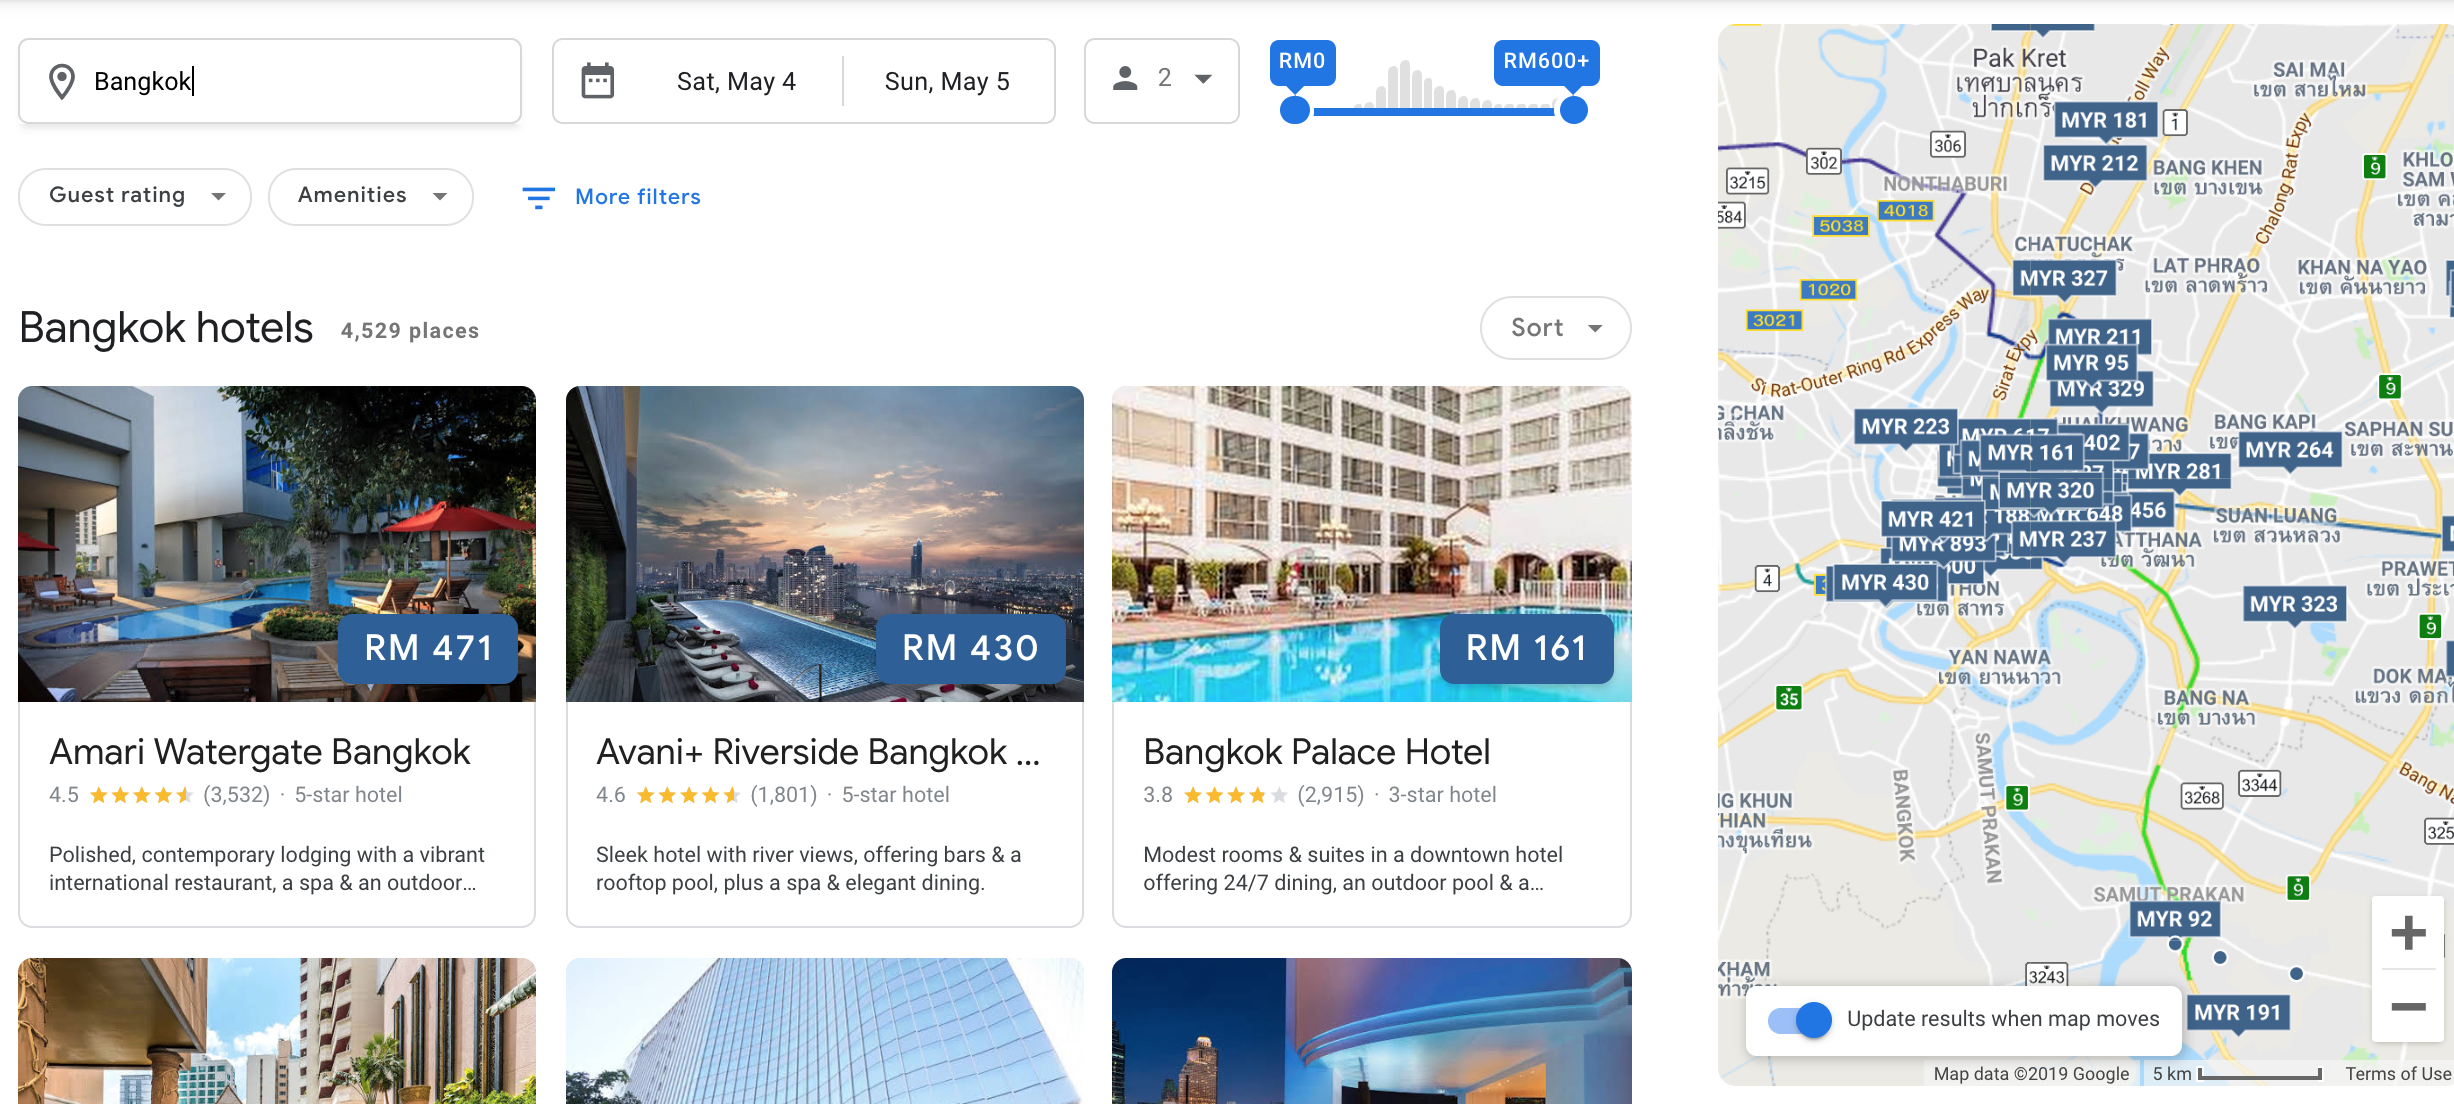This screenshot has width=2454, height=1104.
Task: Click the MYR 237 map price marker
Action: (x=2062, y=540)
